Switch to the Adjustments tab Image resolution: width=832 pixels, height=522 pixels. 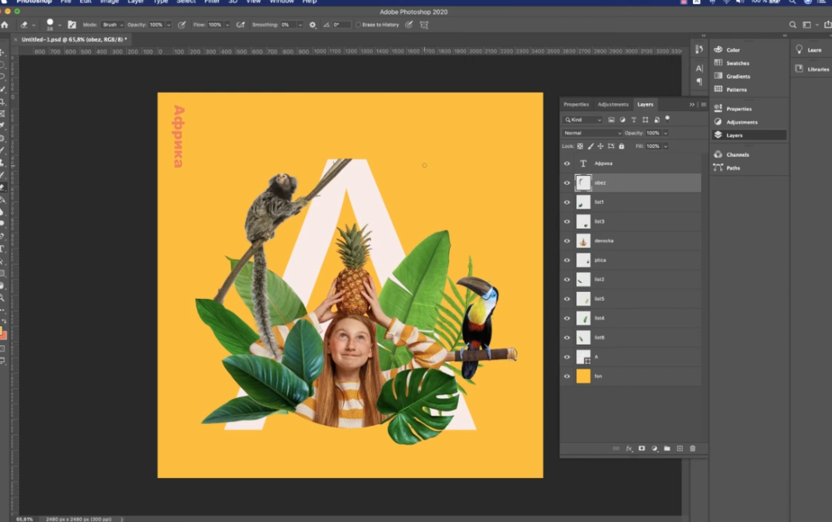pyautogui.click(x=612, y=104)
